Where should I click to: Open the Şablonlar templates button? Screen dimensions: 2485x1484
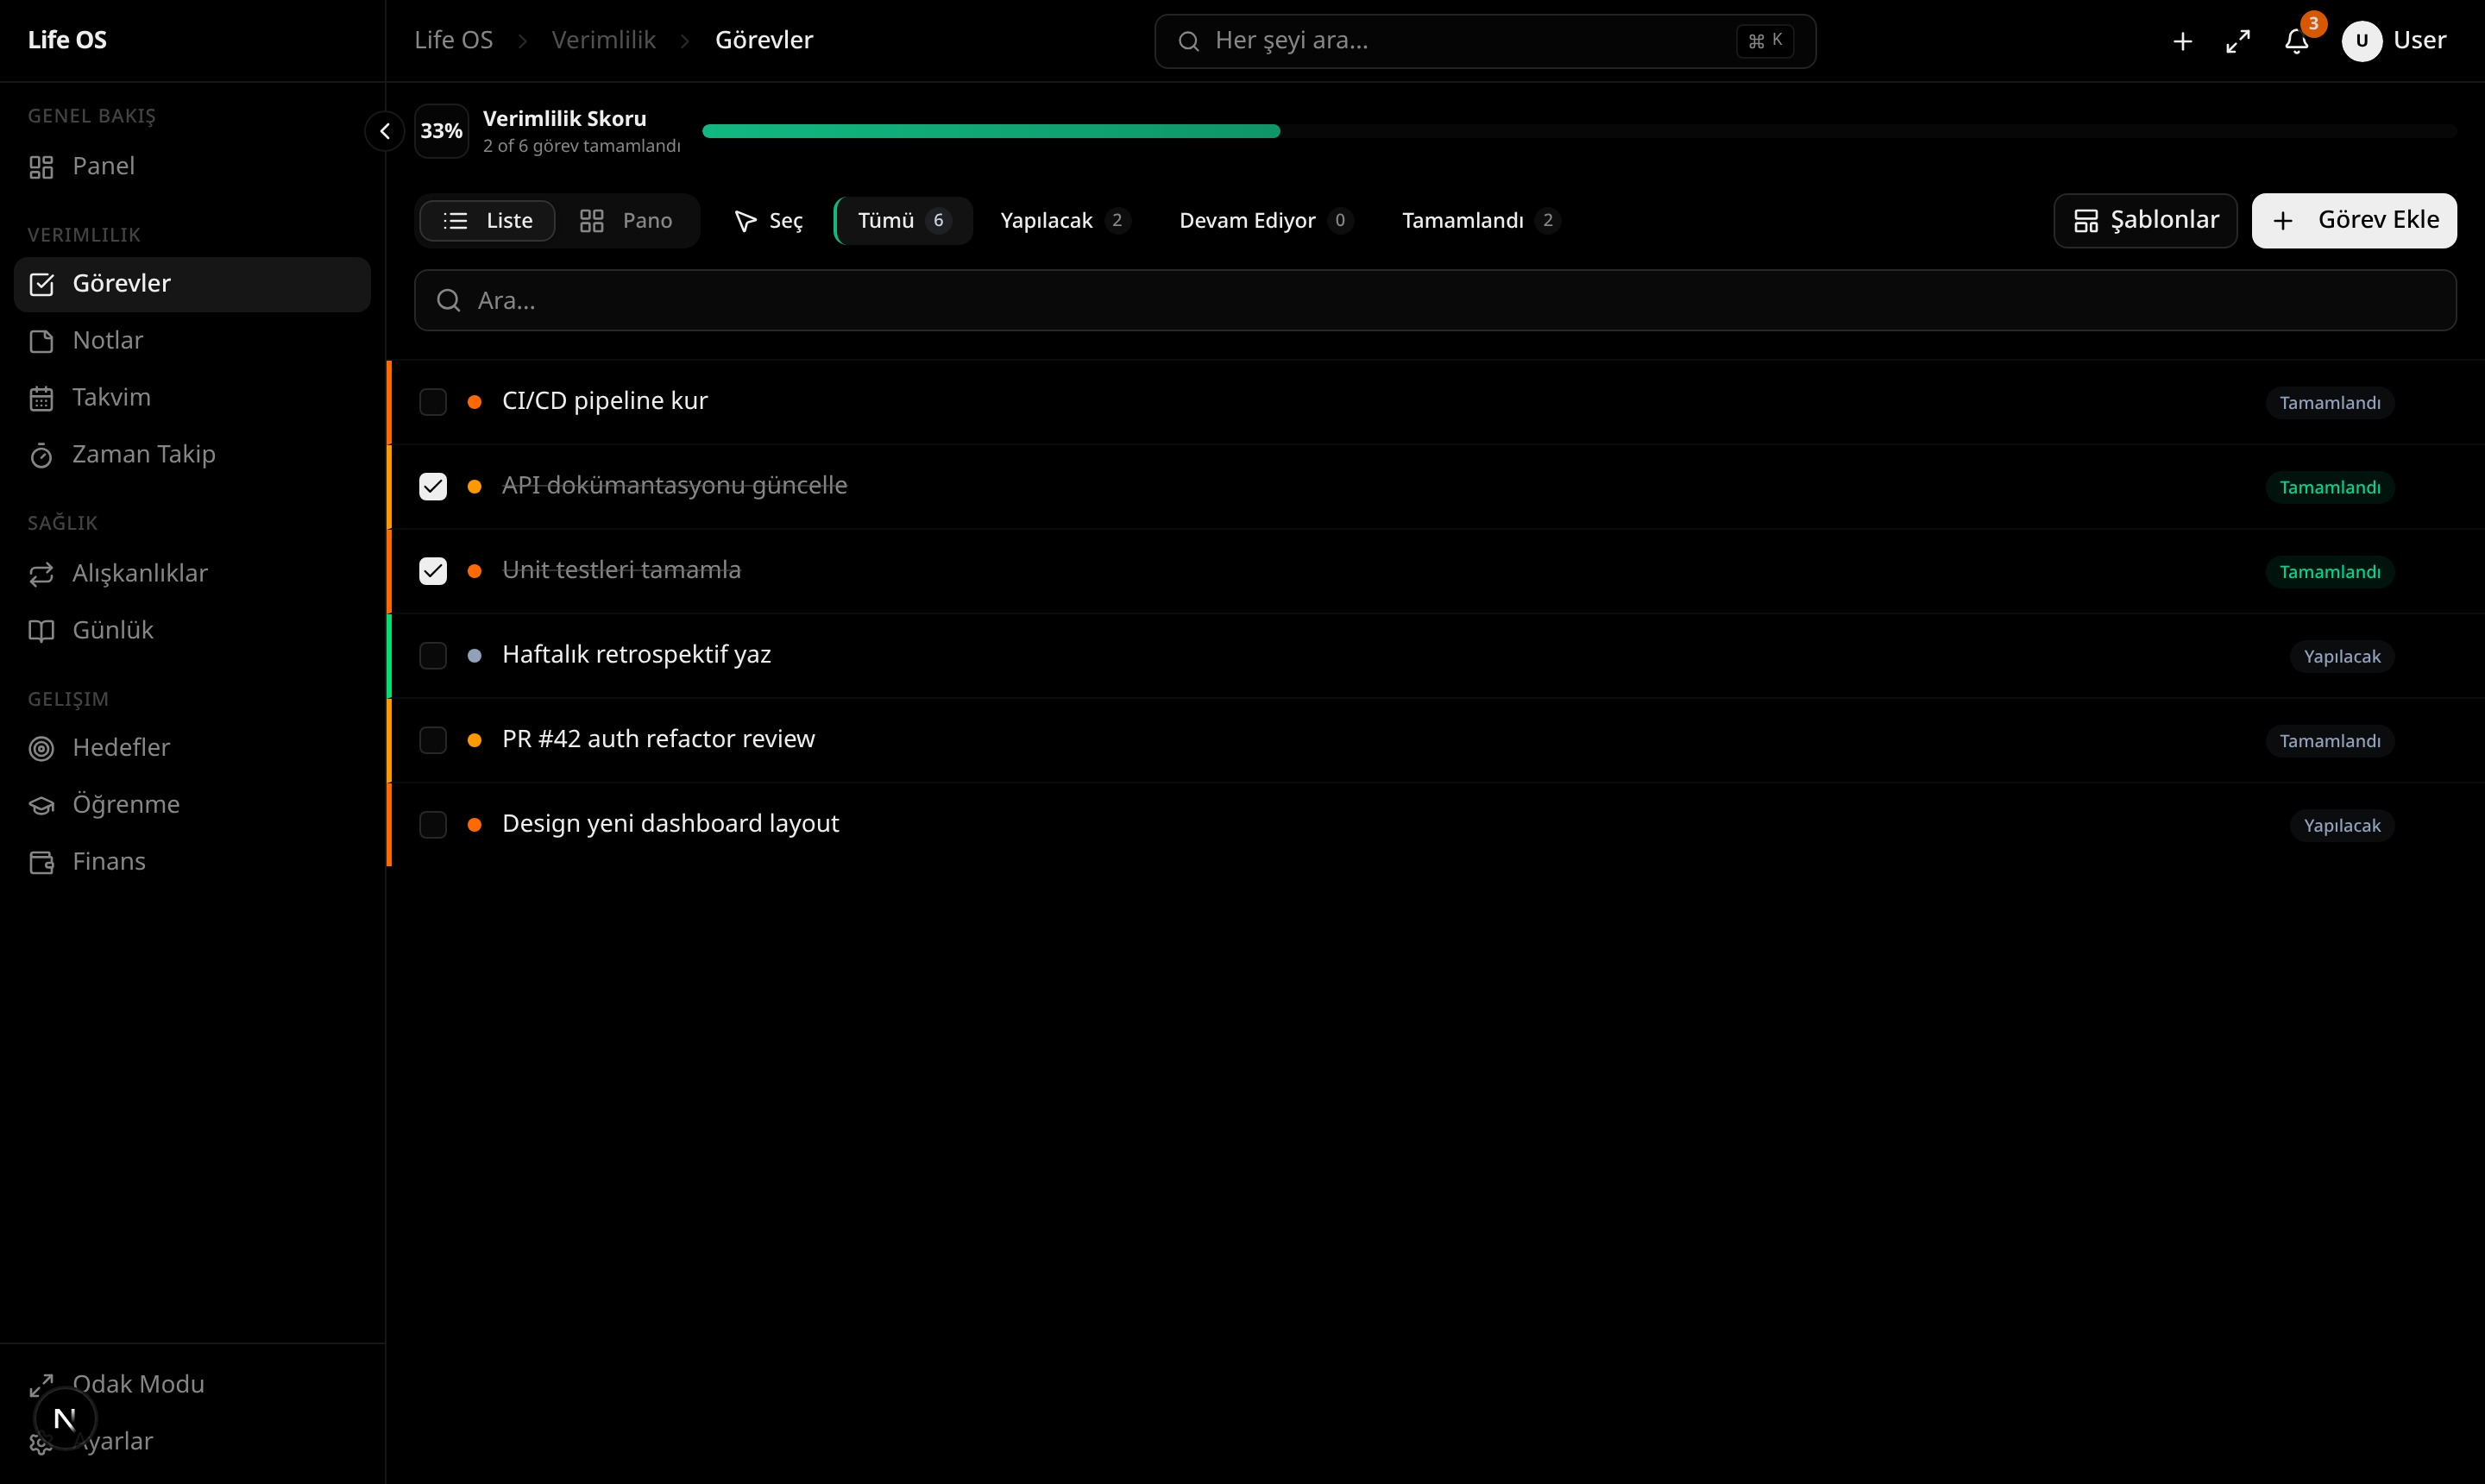pos(2145,220)
